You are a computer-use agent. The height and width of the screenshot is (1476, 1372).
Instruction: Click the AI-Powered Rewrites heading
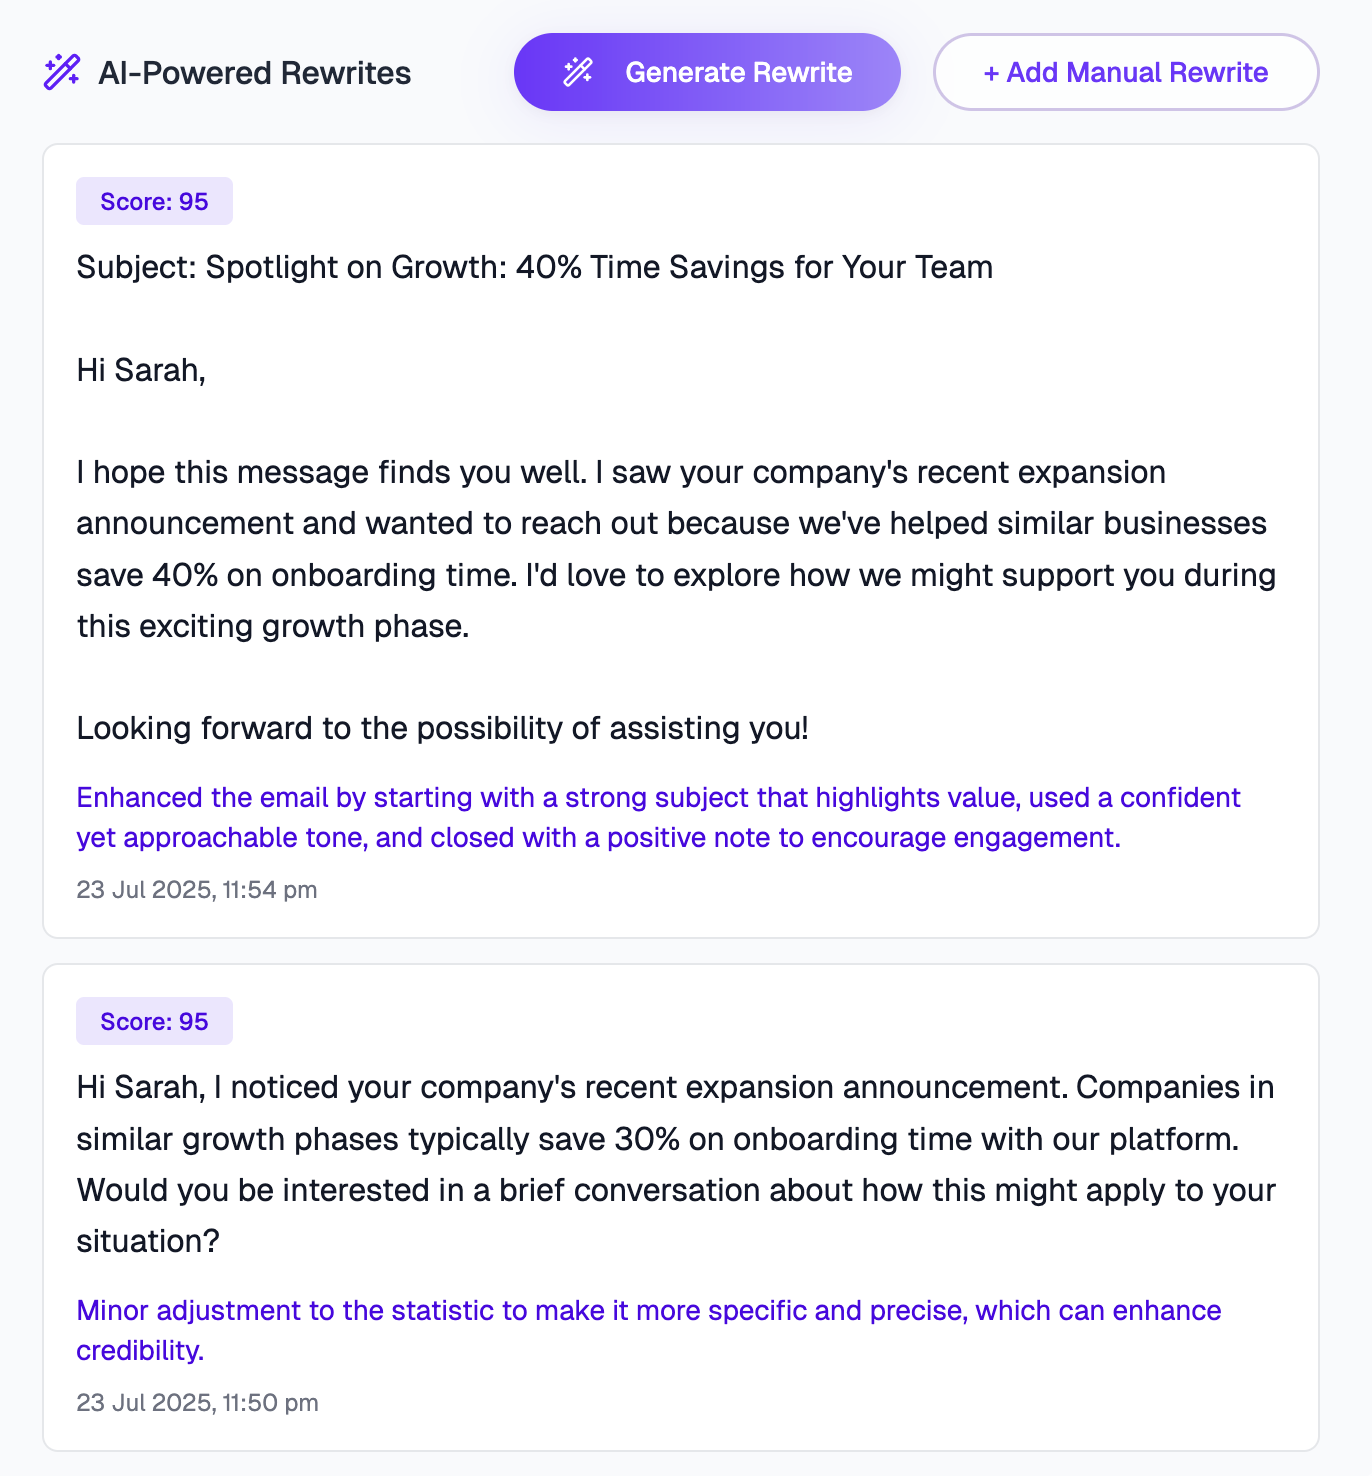(x=253, y=72)
